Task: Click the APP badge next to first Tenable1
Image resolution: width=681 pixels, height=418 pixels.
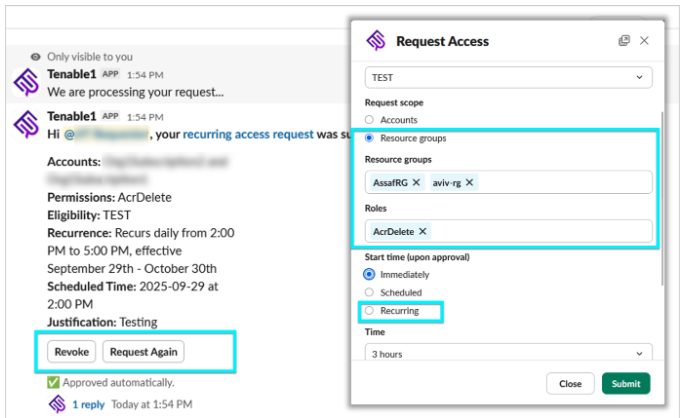Action: point(110,74)
